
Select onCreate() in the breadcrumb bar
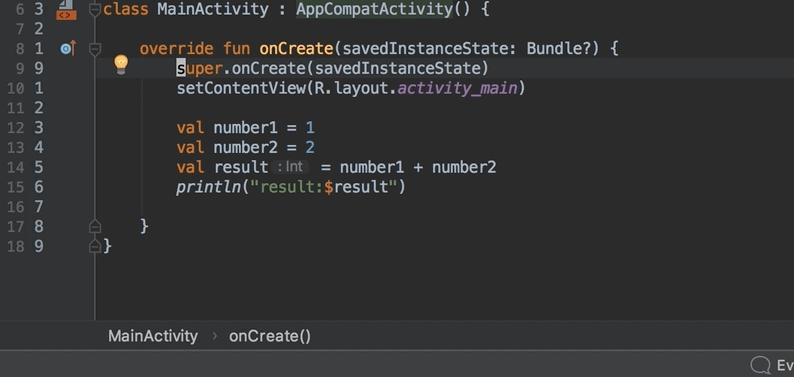[x=270, y=336]
